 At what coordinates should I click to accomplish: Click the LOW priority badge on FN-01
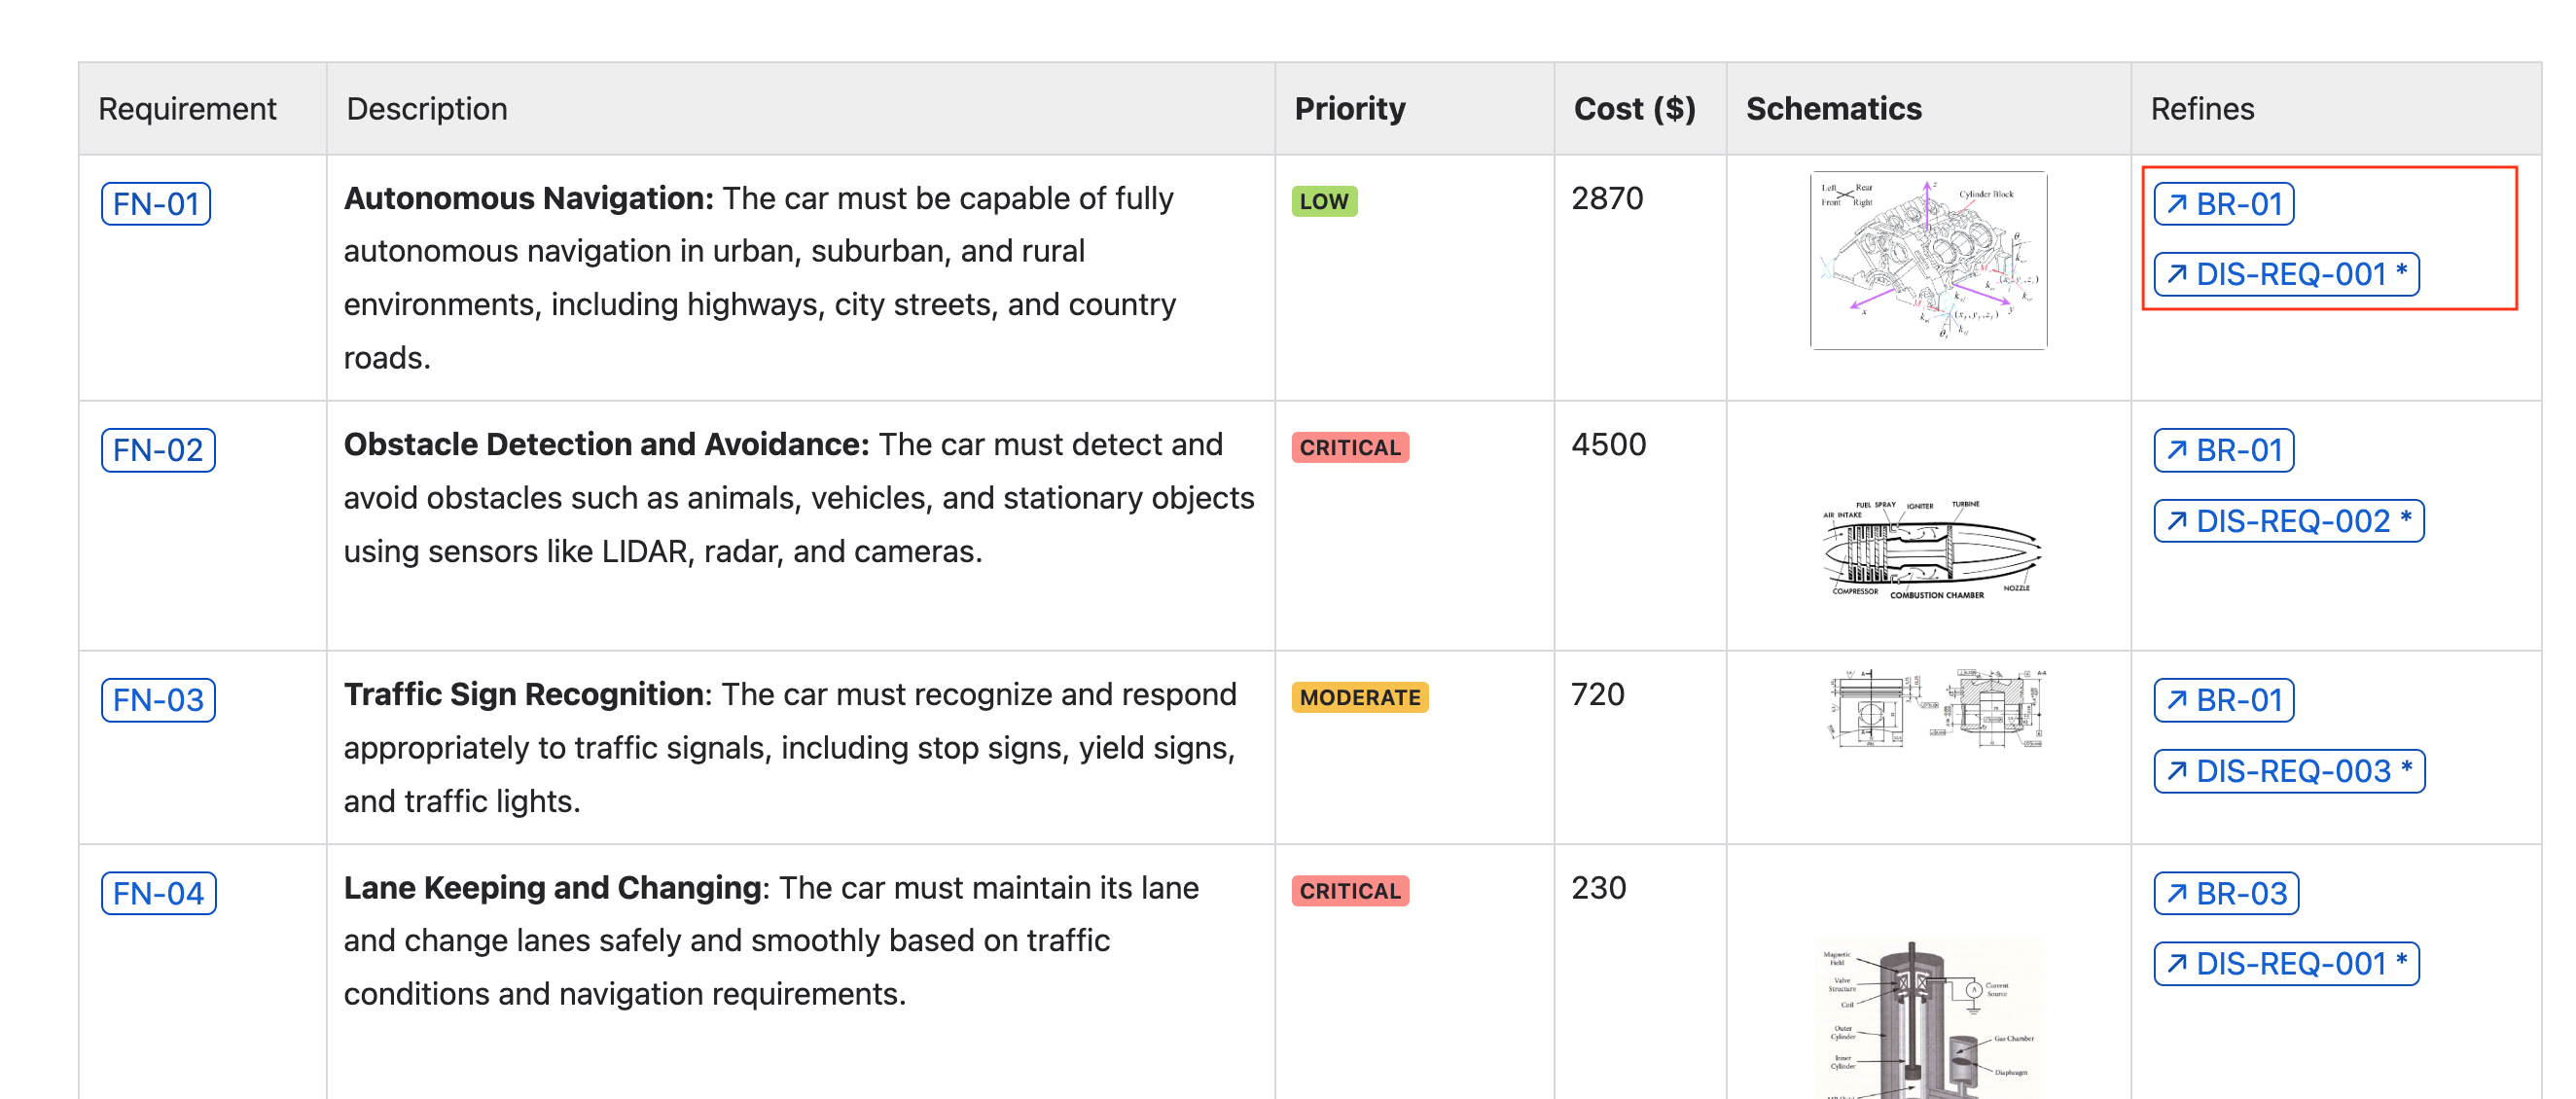pos(1322,200)
